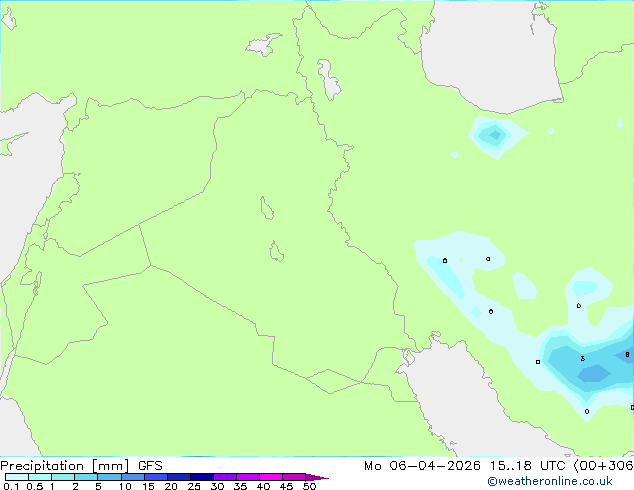Click the 1 to 2 mm legend swatch
The height and width of the screenshot is (490, 634).
coord(63,477)
